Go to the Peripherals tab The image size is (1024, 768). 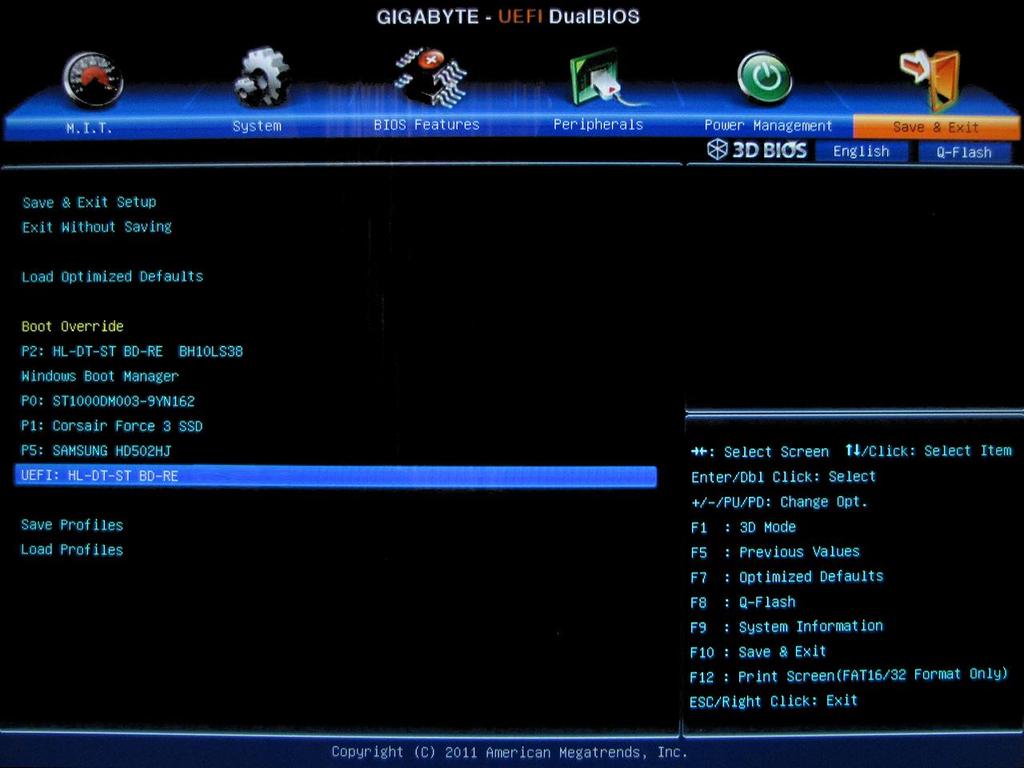(x=598, y=124)
